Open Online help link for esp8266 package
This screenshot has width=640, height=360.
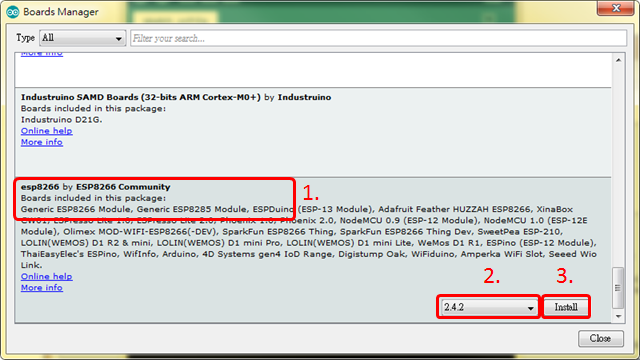(x=47, y=276)
